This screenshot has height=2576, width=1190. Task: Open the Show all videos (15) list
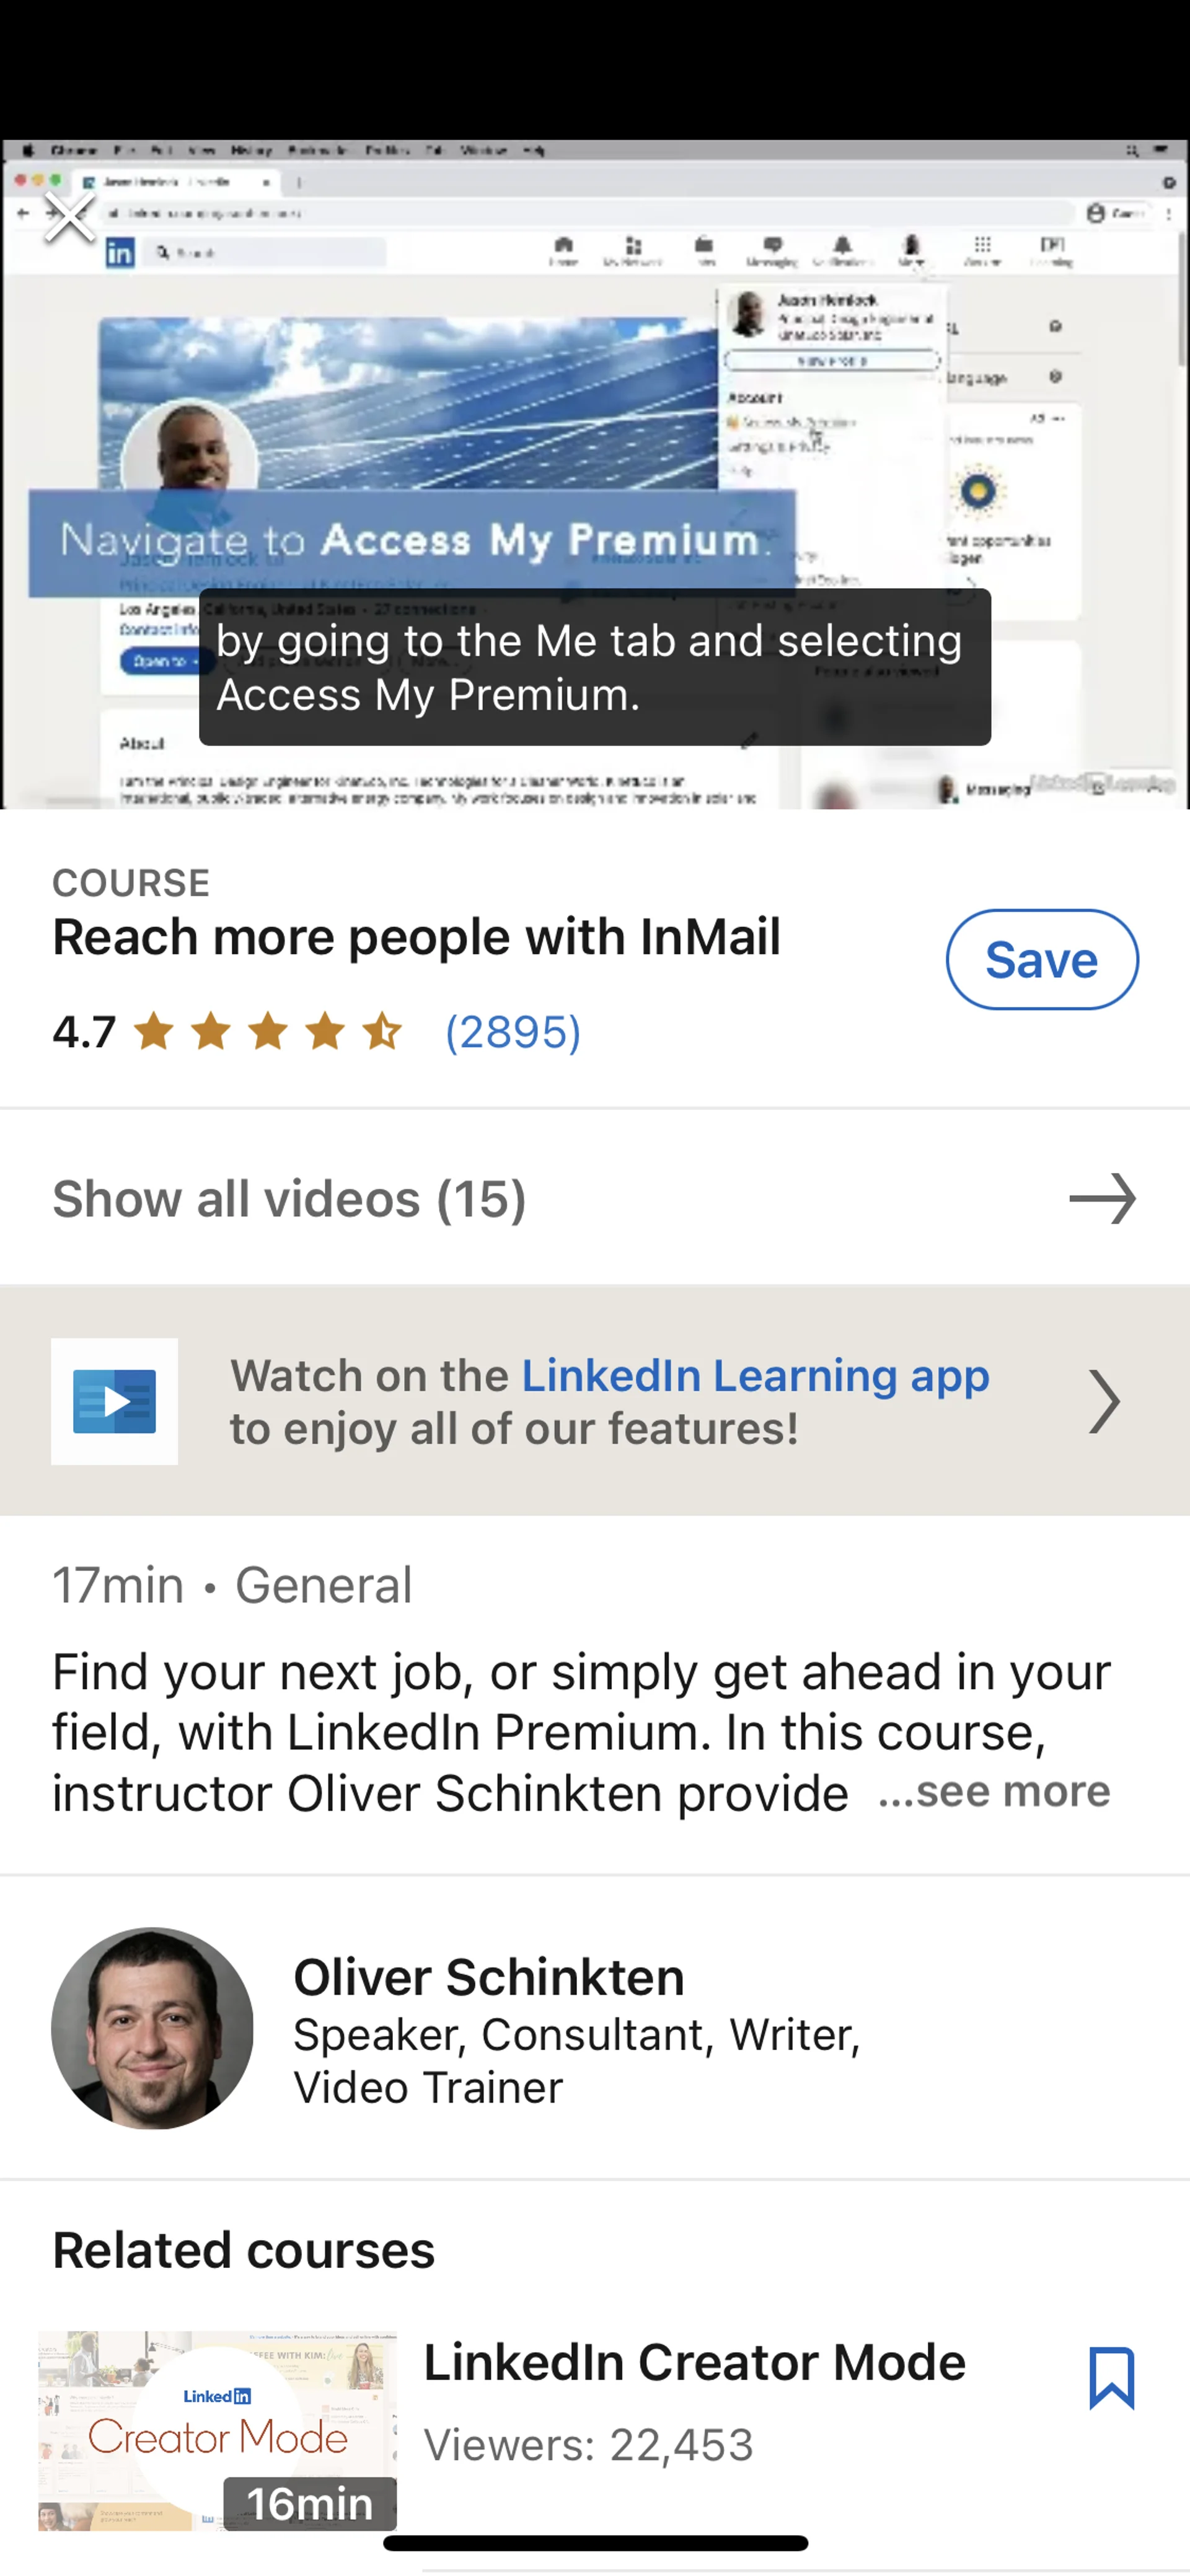pyautogui.click(x=289, y=1198)
